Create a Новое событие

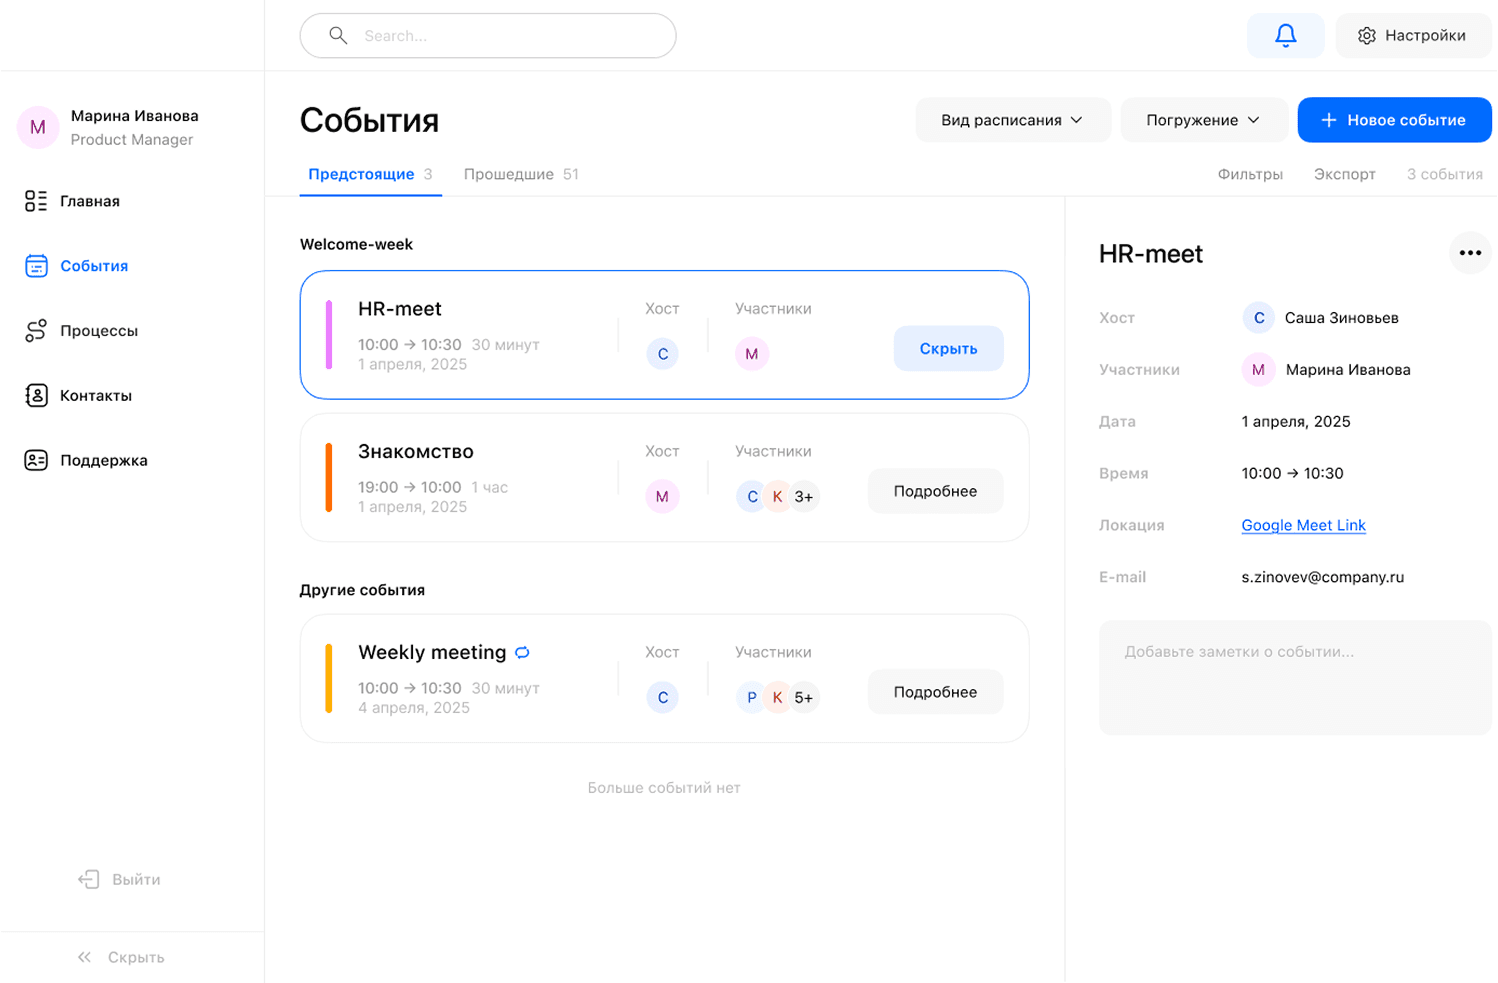point(1394,120)
